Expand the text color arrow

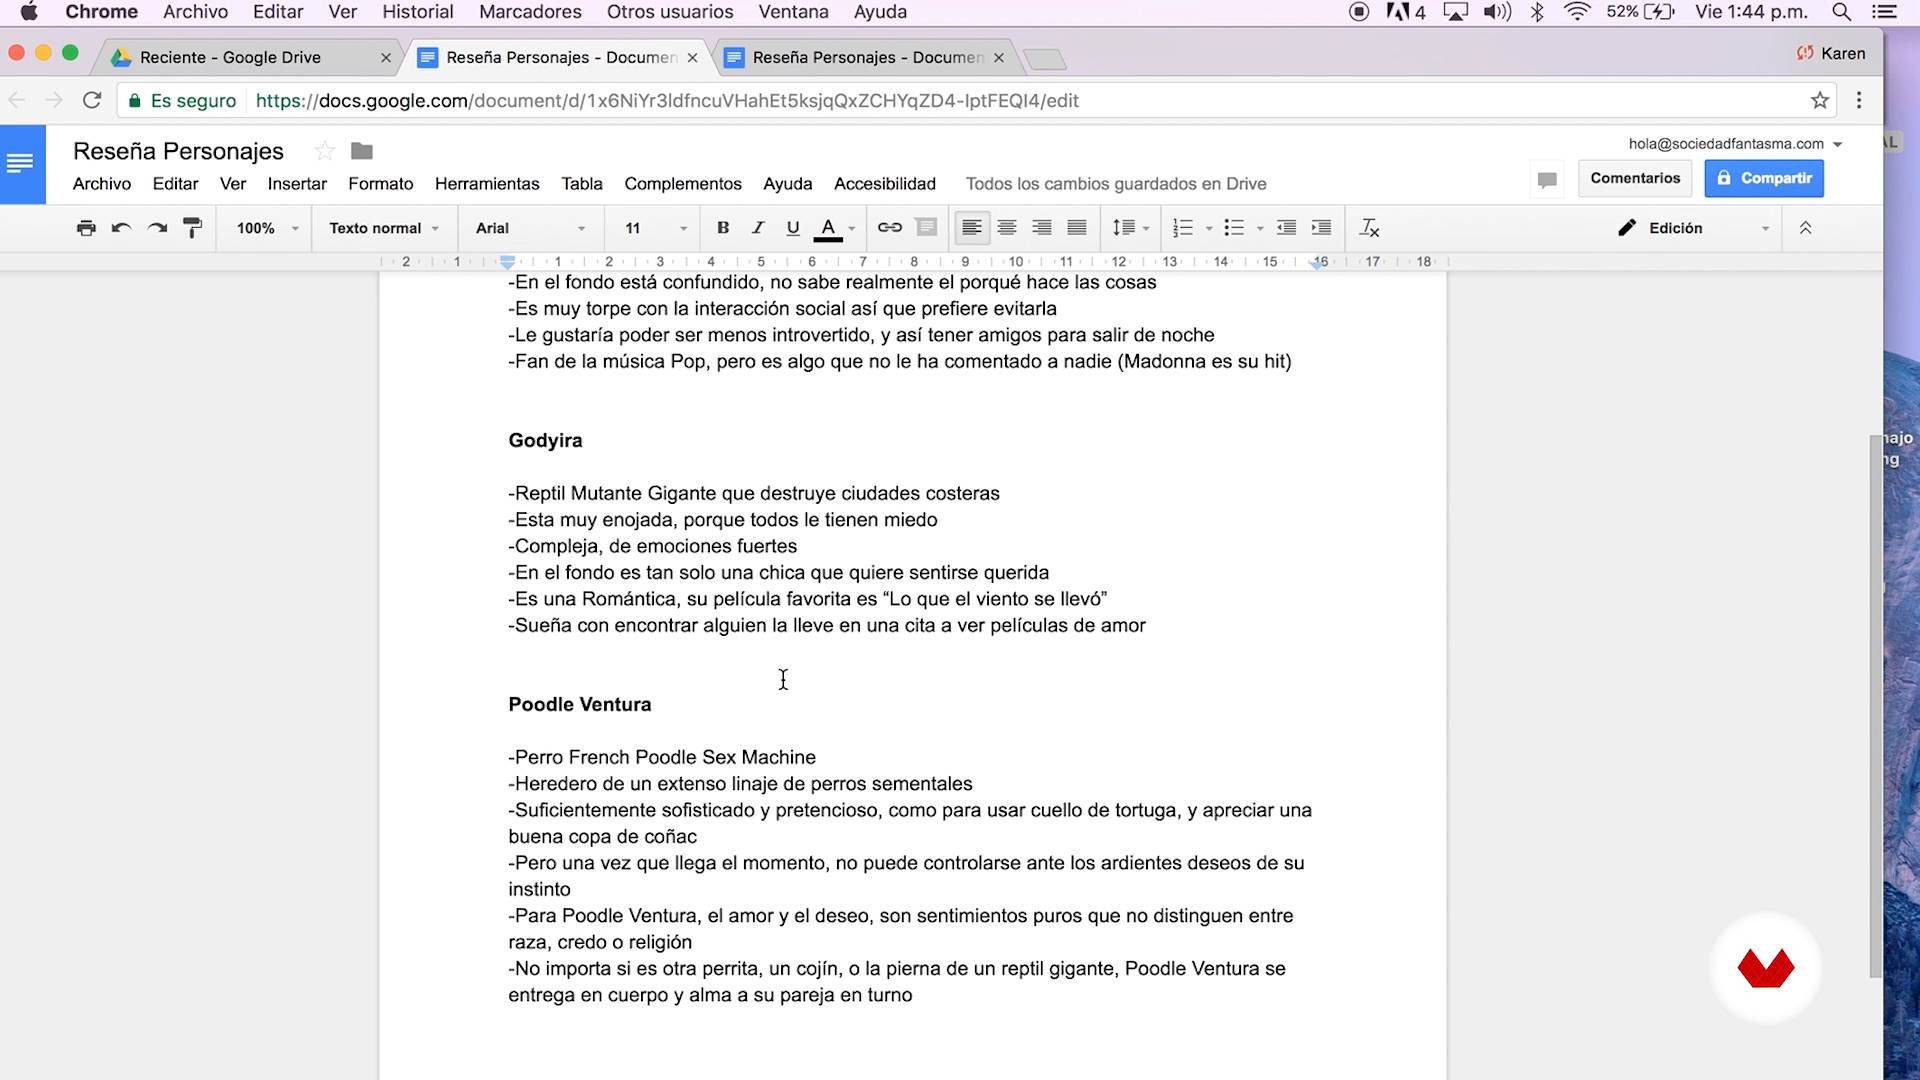pos(852,229)
